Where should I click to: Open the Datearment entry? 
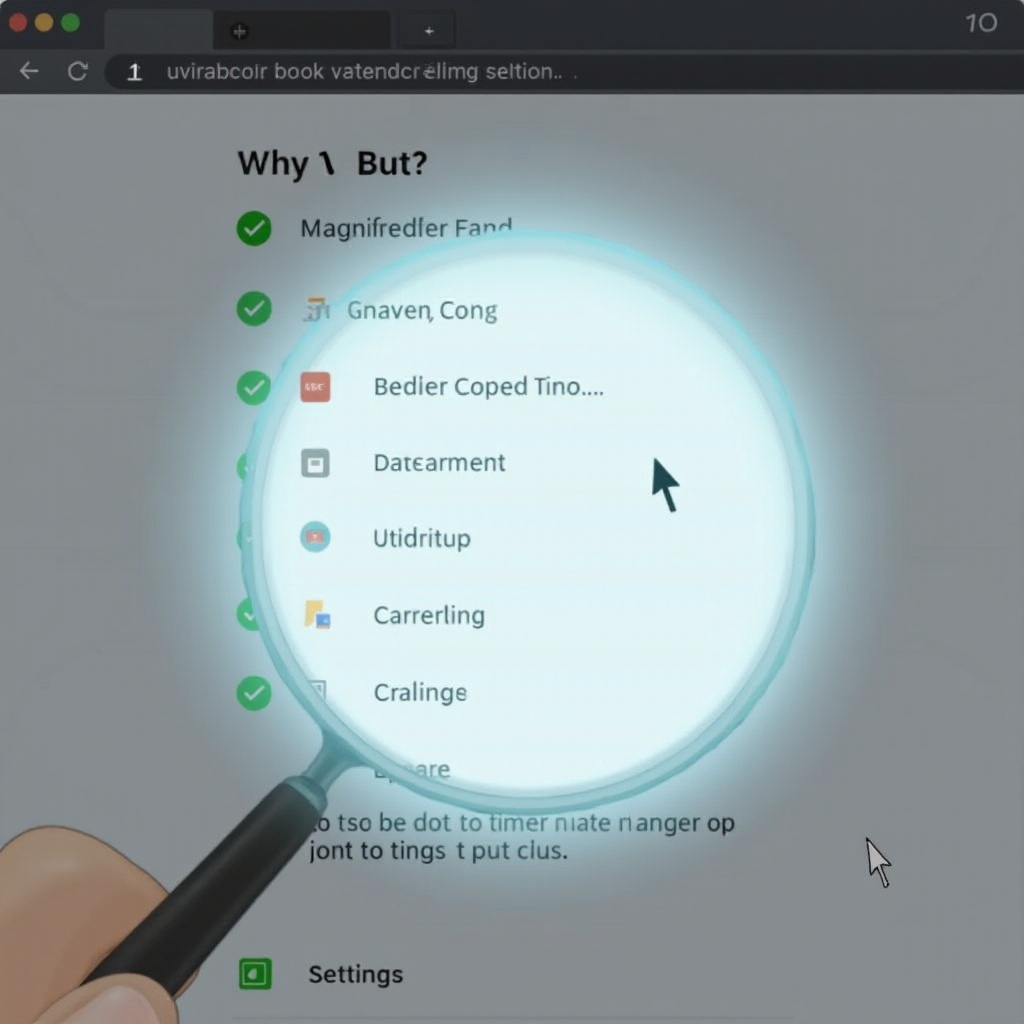(x=439, y=463)
